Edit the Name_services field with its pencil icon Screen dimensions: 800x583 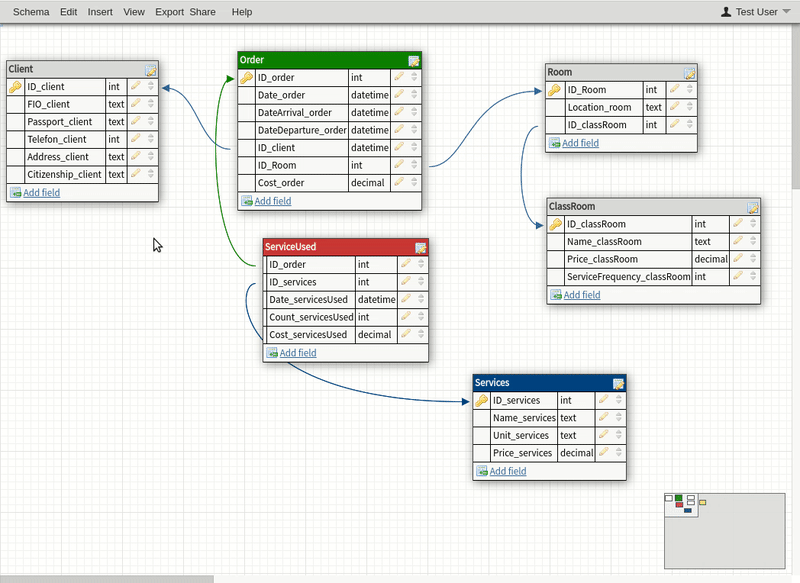click(x=605, y=418)
